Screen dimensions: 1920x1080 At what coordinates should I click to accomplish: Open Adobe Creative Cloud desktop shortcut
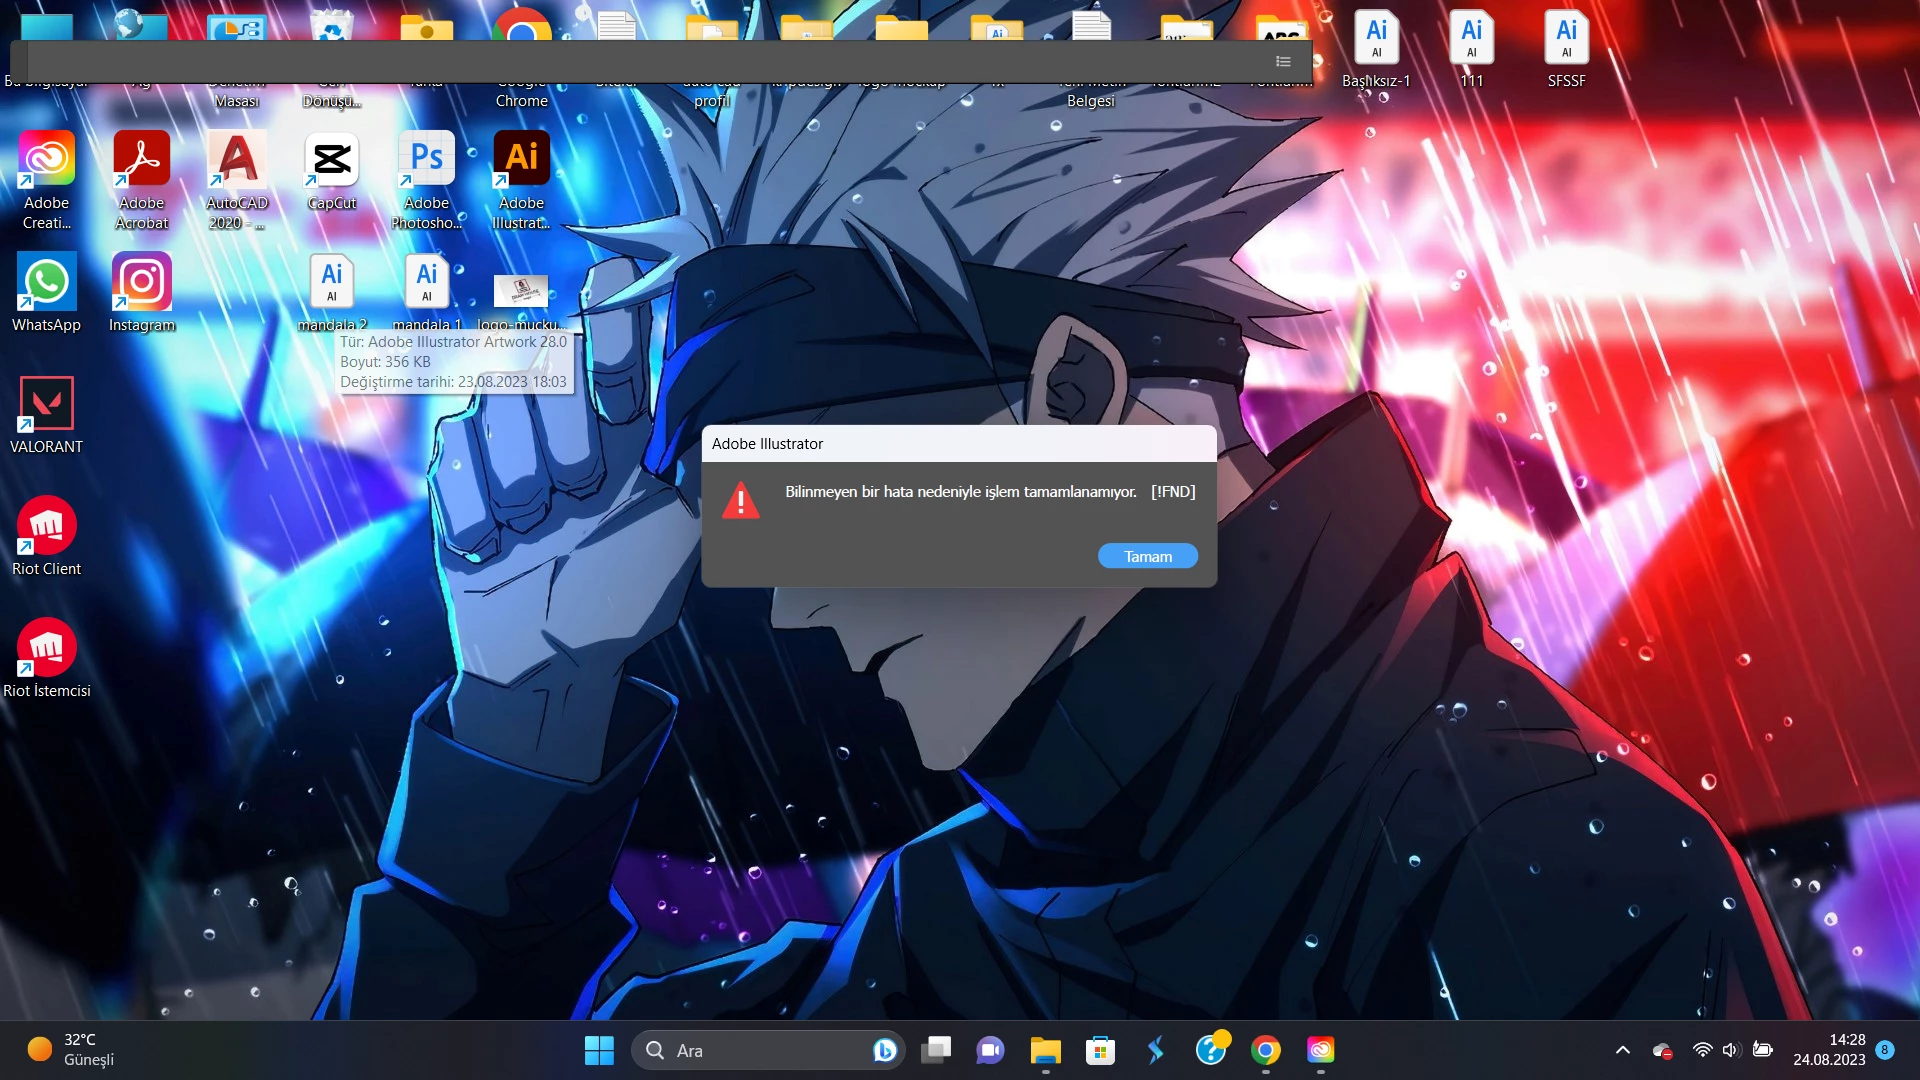tap(46, 160)
